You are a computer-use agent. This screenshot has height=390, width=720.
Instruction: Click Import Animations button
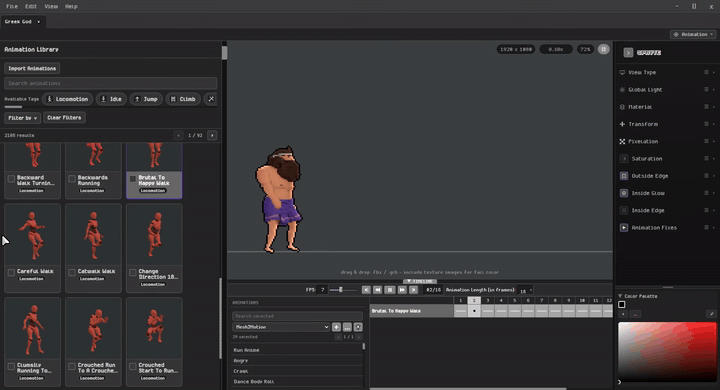pyautogui.click(x=32, y=68)
